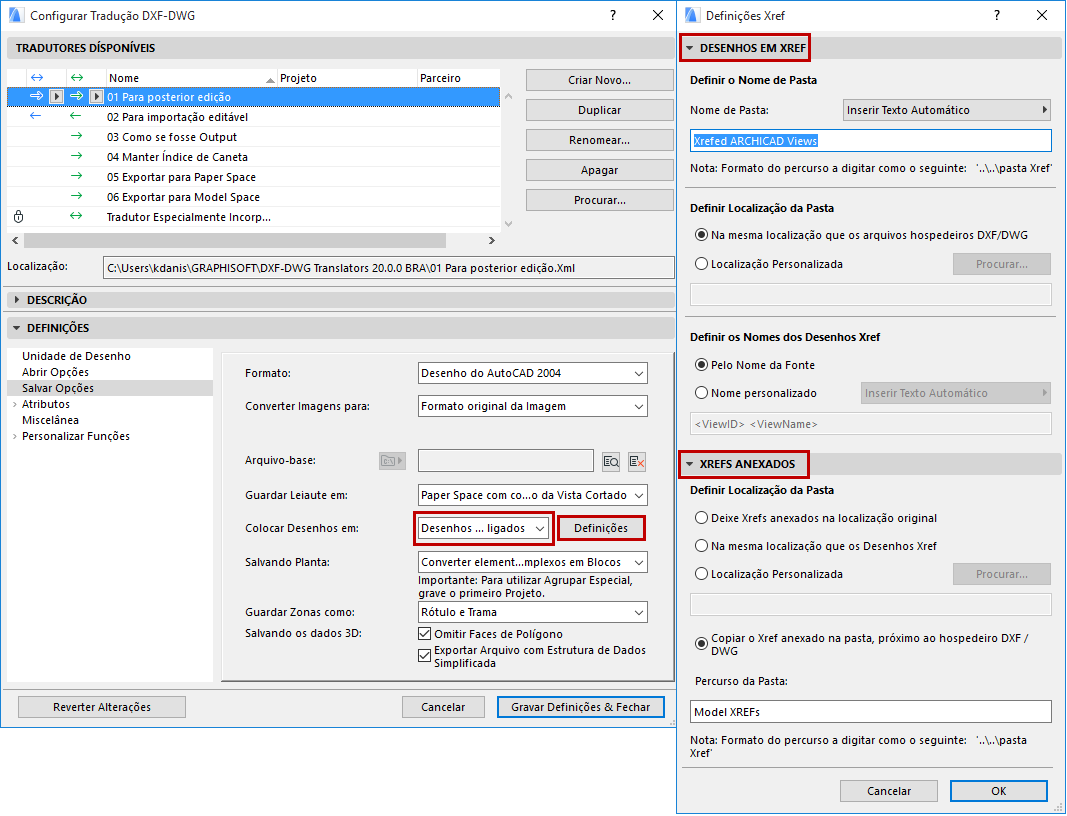Click Cancelar in Definições Xref dialog

(889, 791)
